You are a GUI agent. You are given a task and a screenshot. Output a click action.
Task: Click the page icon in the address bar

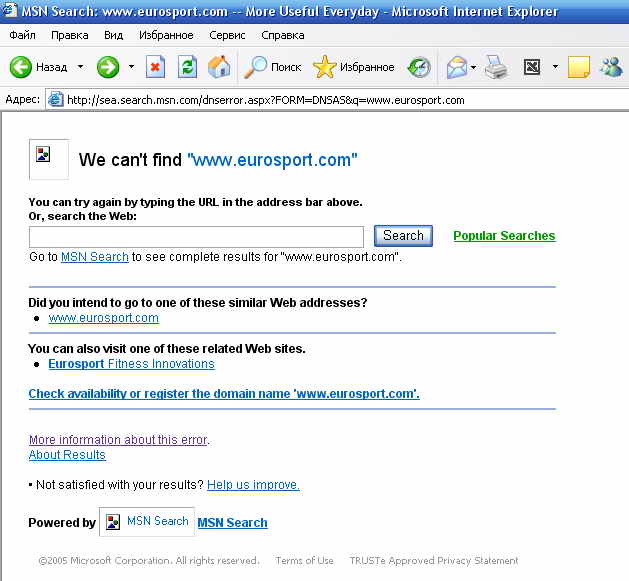click(55, 100)
